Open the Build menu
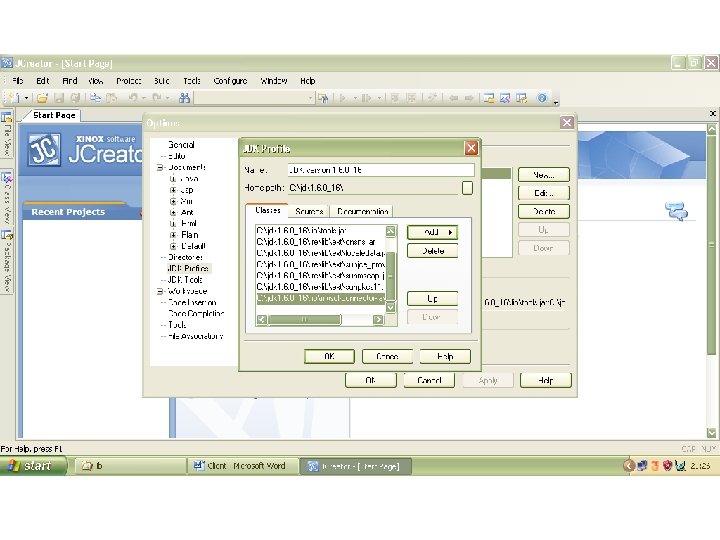The width and height of the screenshot is (720, 540). pos(162,81)
